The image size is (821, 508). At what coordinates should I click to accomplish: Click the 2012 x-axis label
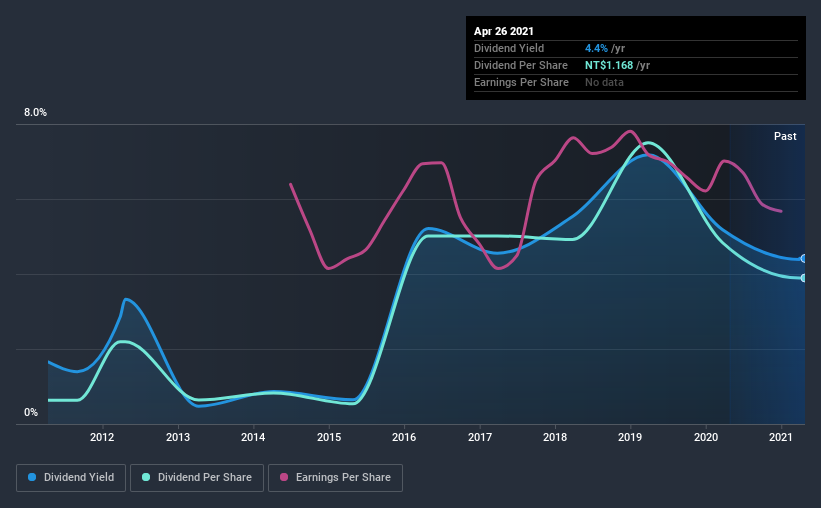(x=102, y=437)
